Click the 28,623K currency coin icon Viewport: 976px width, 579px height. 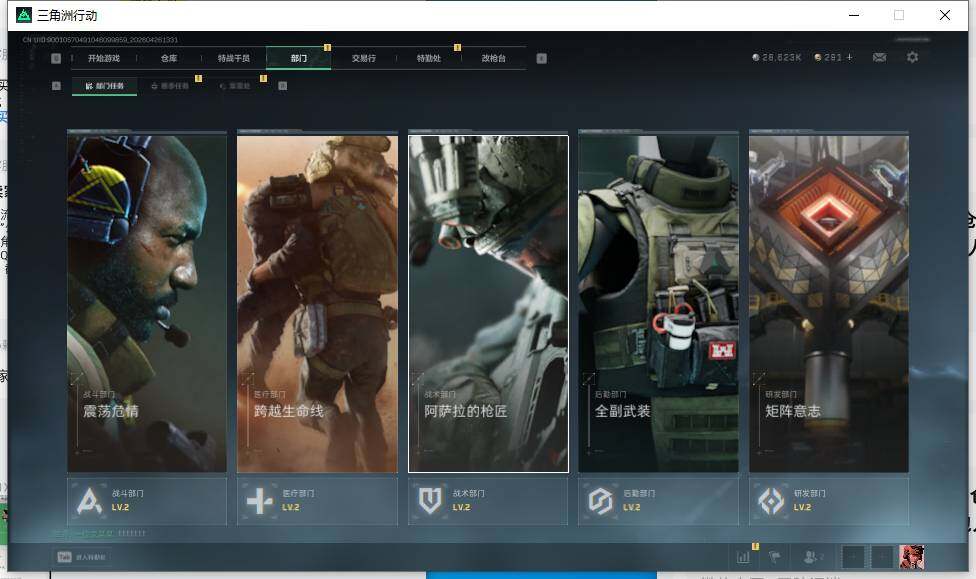coord(756,57)
